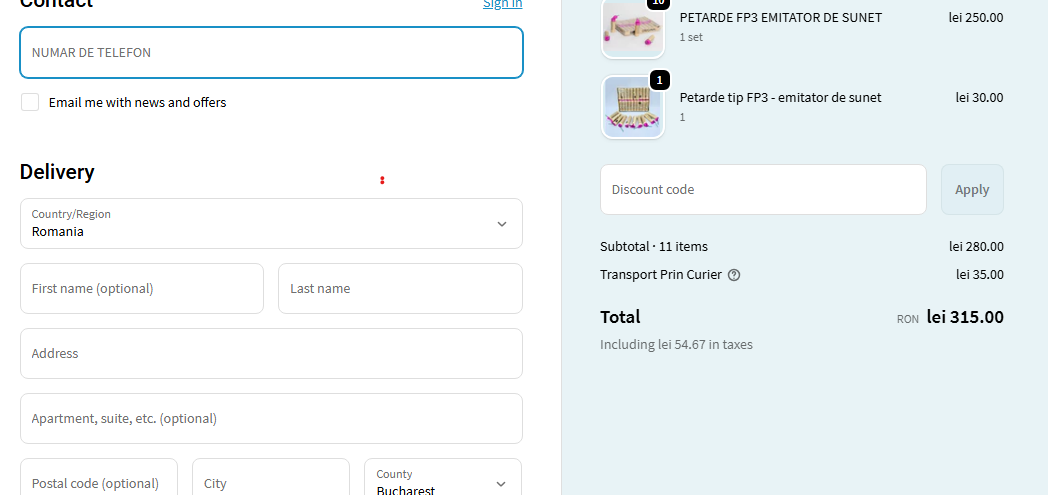Open the Country/Region dropdown

271,223
